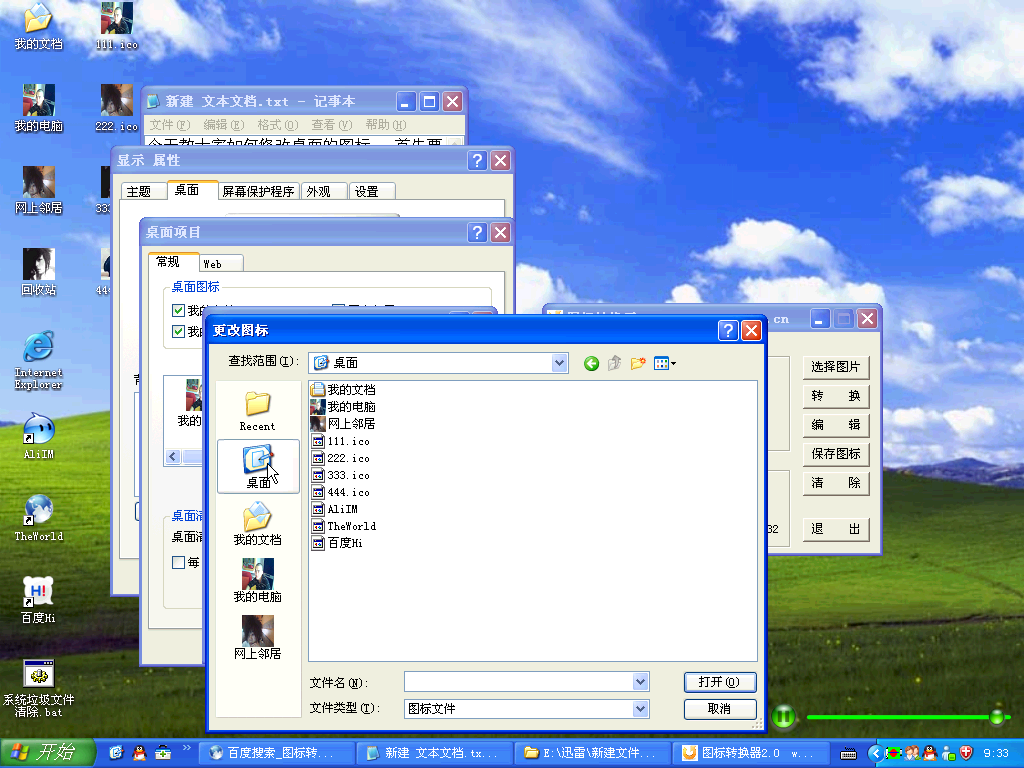The width and height of the screenshot is (1024, 768).
Task: Click the green Back arrow in Change Icon dialog
Action: [591, 364]
